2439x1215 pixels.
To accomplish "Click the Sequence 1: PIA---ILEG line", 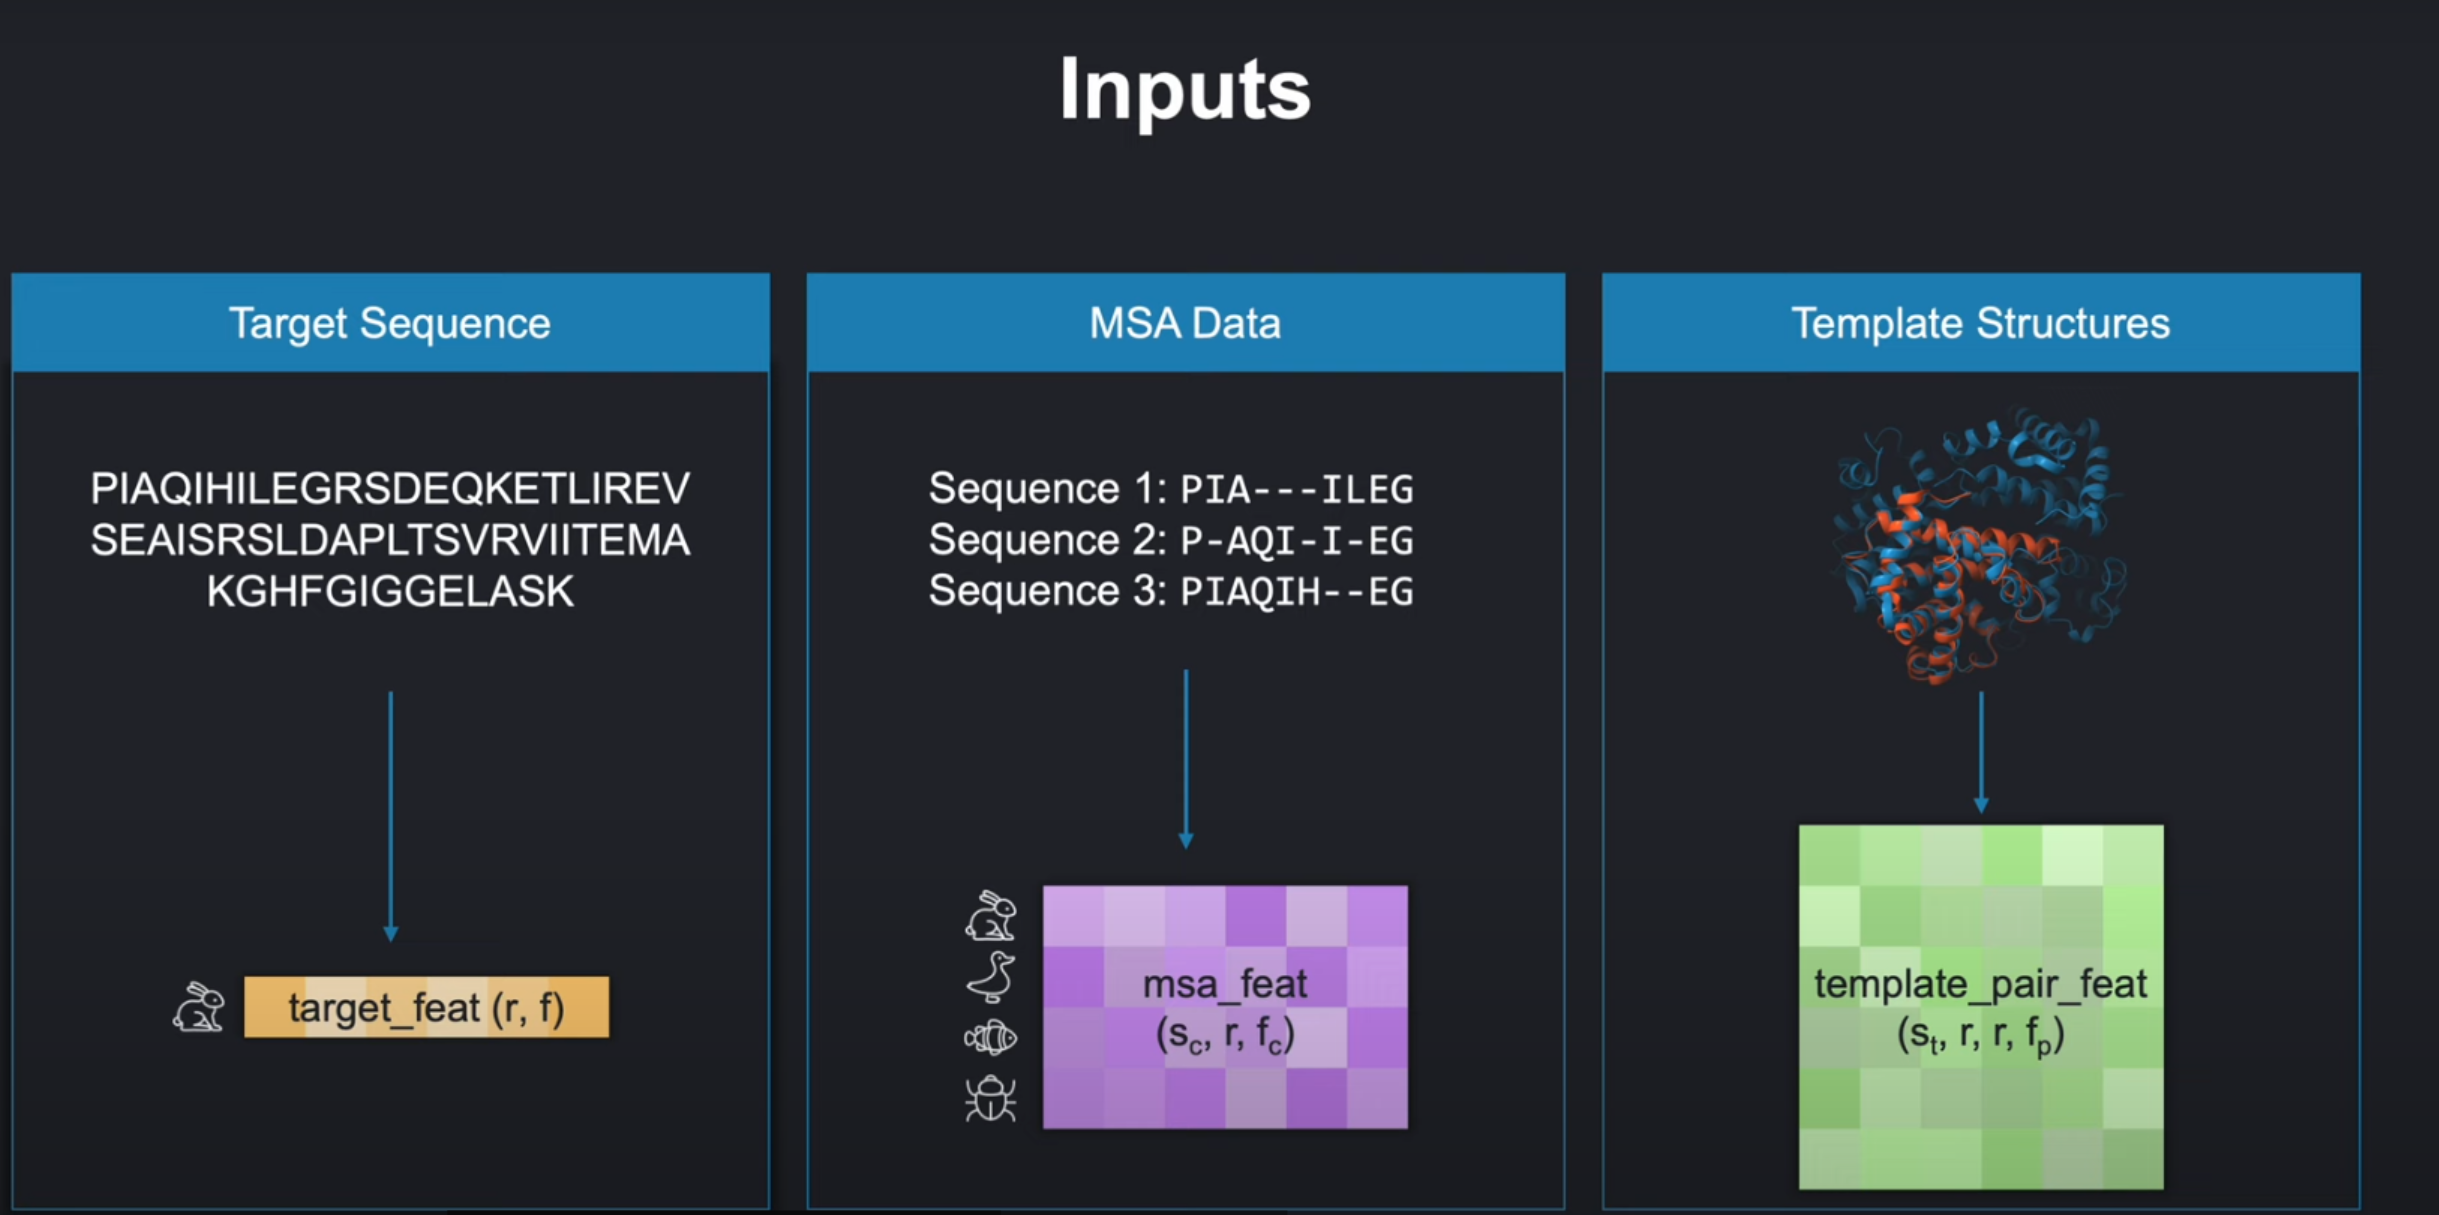I will click(x=1170, y=489).
